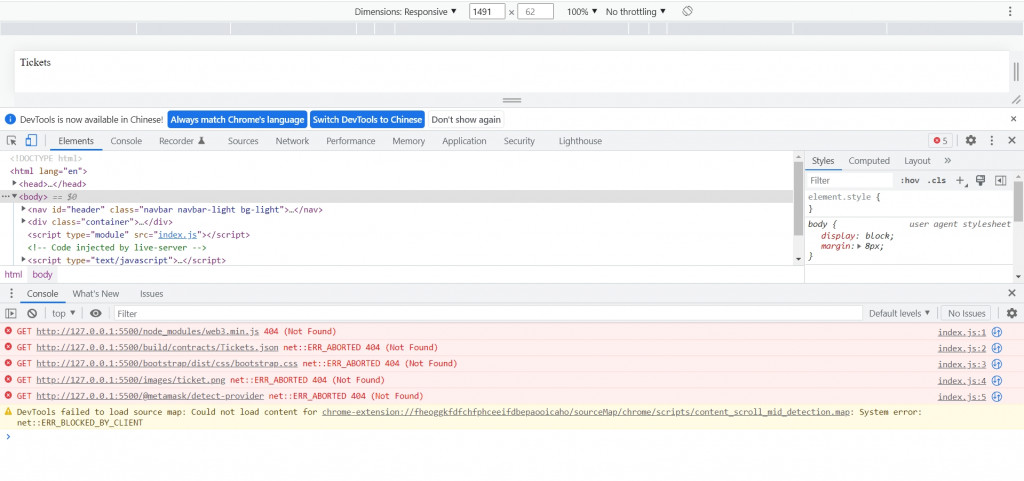This screenshot has width=1024, height=481.
Task: Open the index.js:4 source link
Action: pos(962,380)
